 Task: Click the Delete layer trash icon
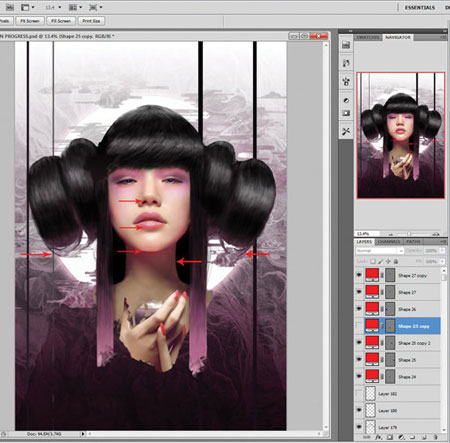tap(436, 437)
